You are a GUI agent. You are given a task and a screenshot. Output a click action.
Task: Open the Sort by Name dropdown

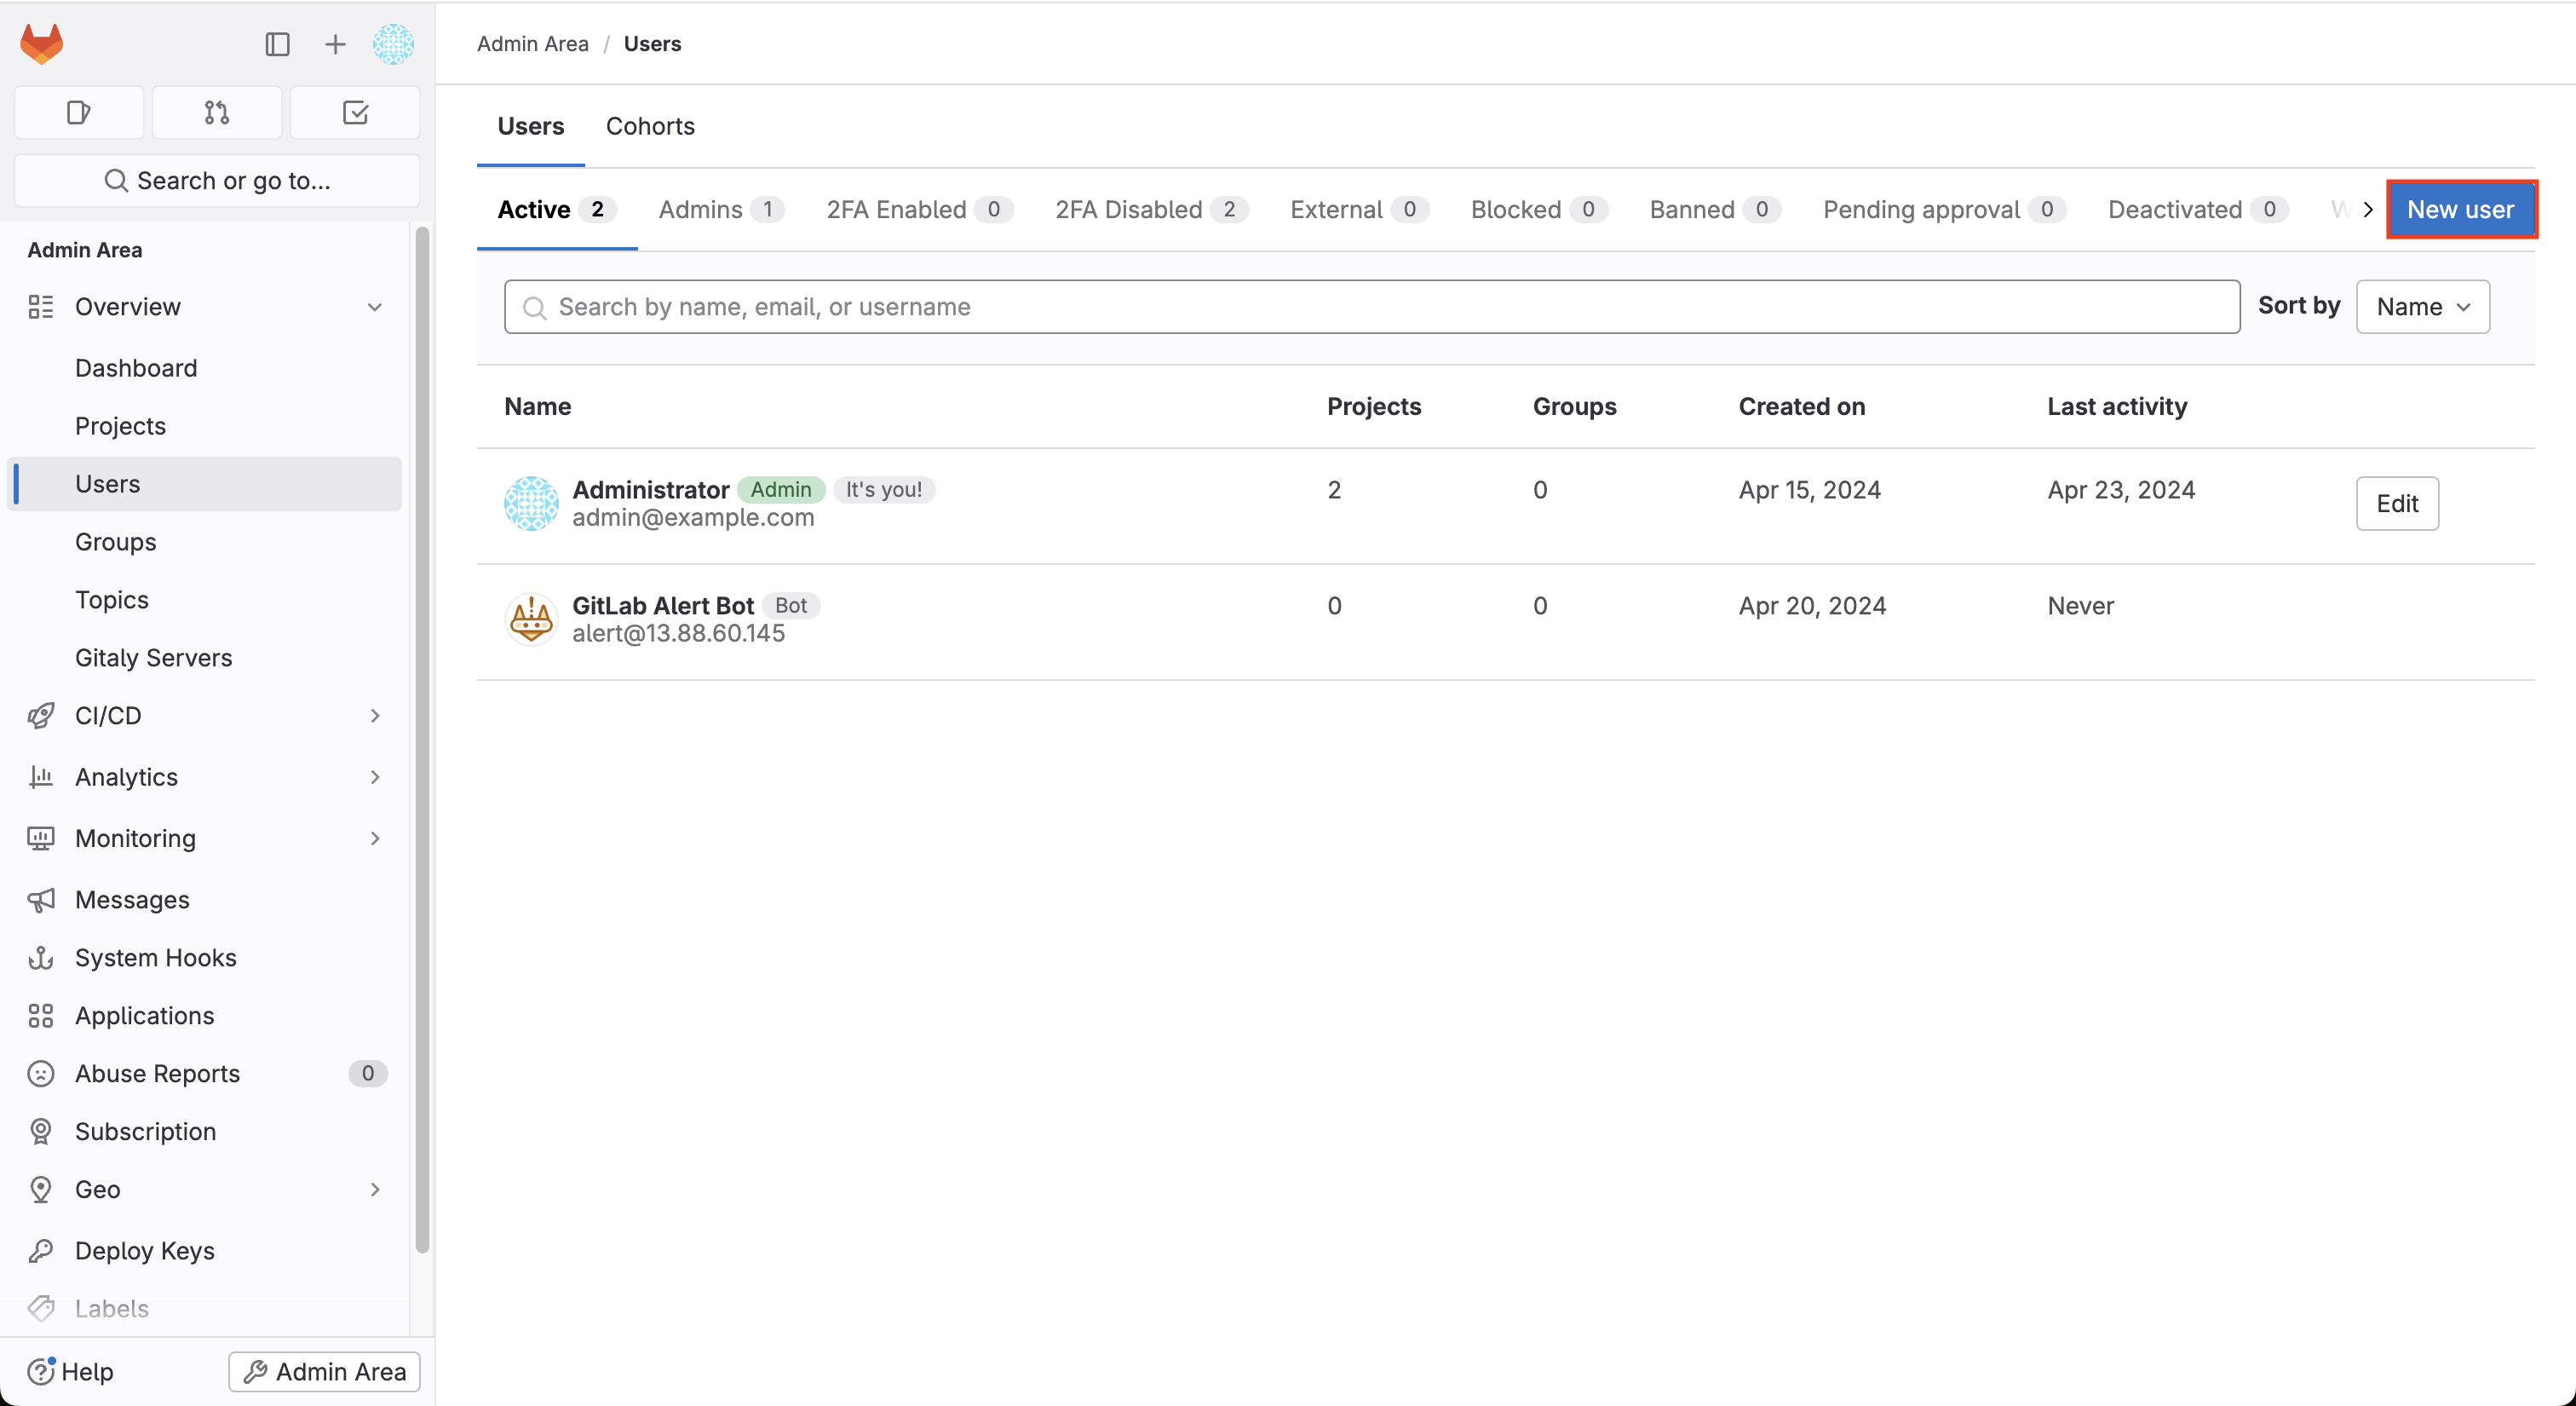coord(2422,307)
